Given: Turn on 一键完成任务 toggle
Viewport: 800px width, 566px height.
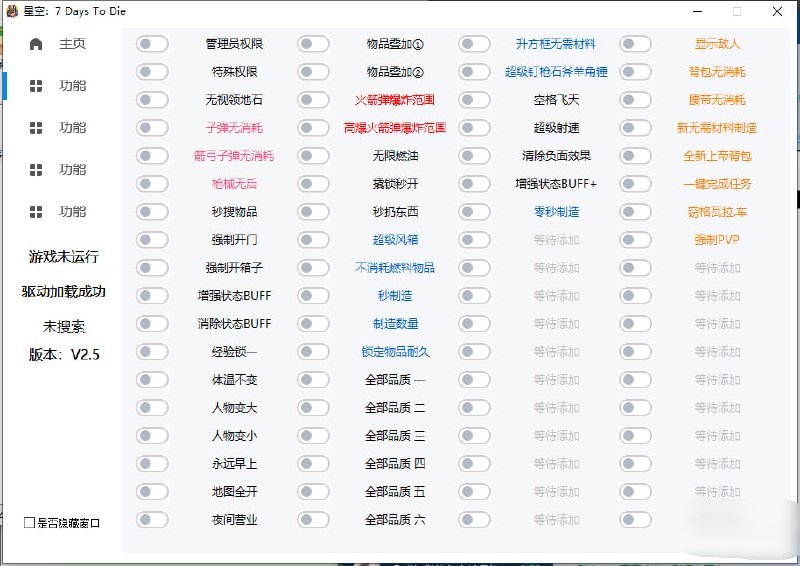Looking at the screenshot, I should (636, 184).
